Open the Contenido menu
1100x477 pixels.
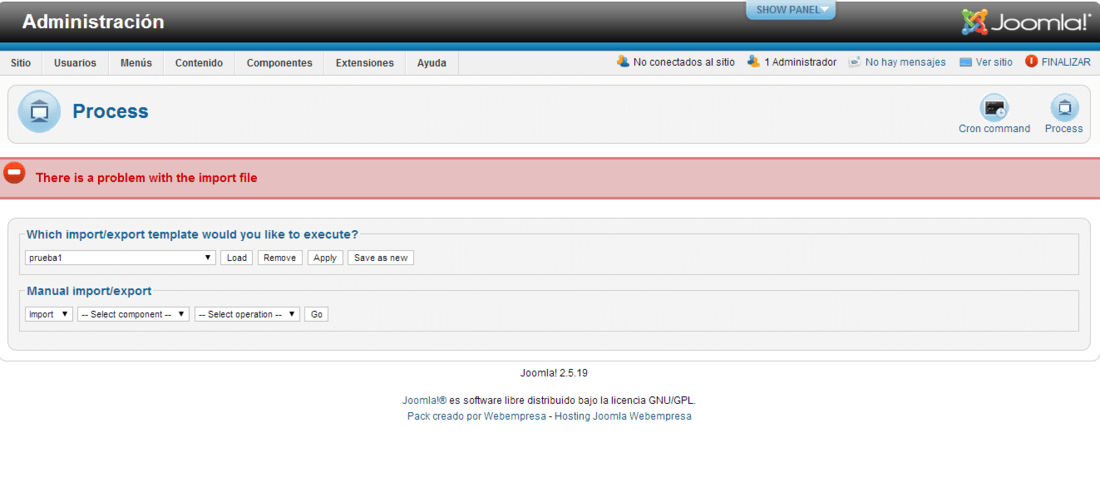[199, 62]
